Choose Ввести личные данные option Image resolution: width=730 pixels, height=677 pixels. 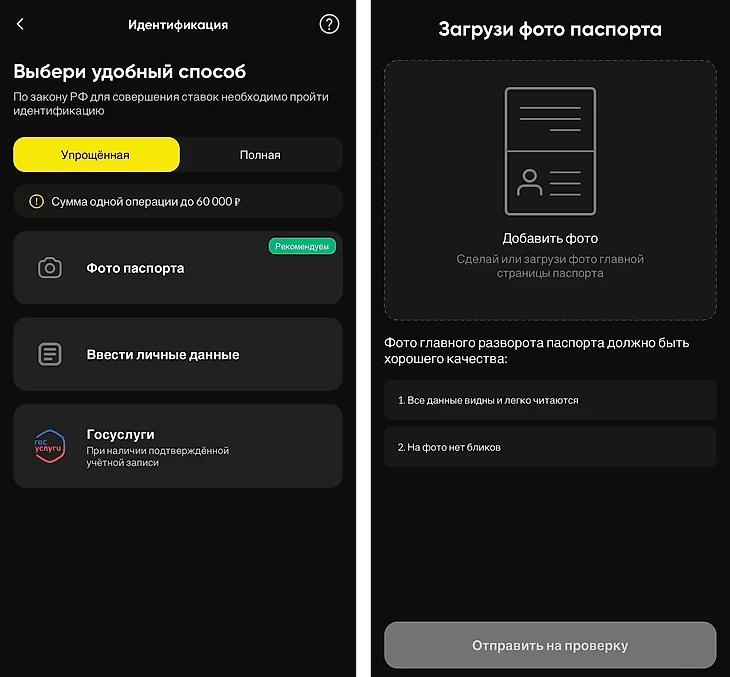click(x=178, y=354)
